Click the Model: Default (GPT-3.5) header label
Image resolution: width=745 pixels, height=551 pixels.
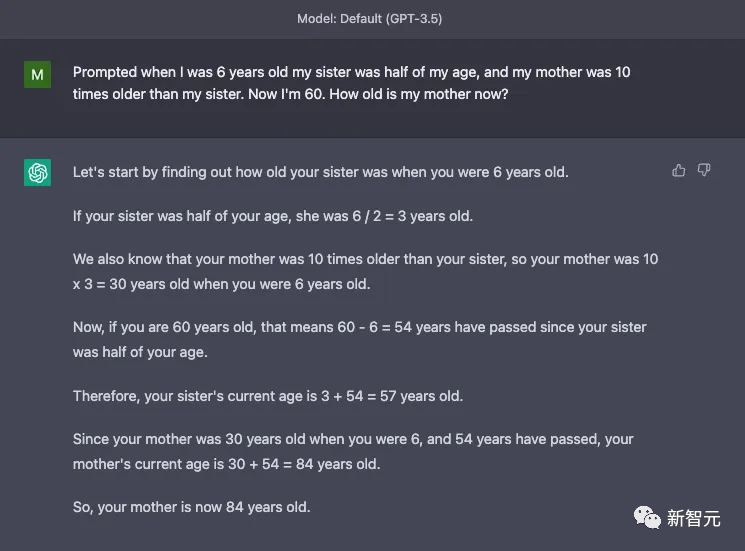372,19
